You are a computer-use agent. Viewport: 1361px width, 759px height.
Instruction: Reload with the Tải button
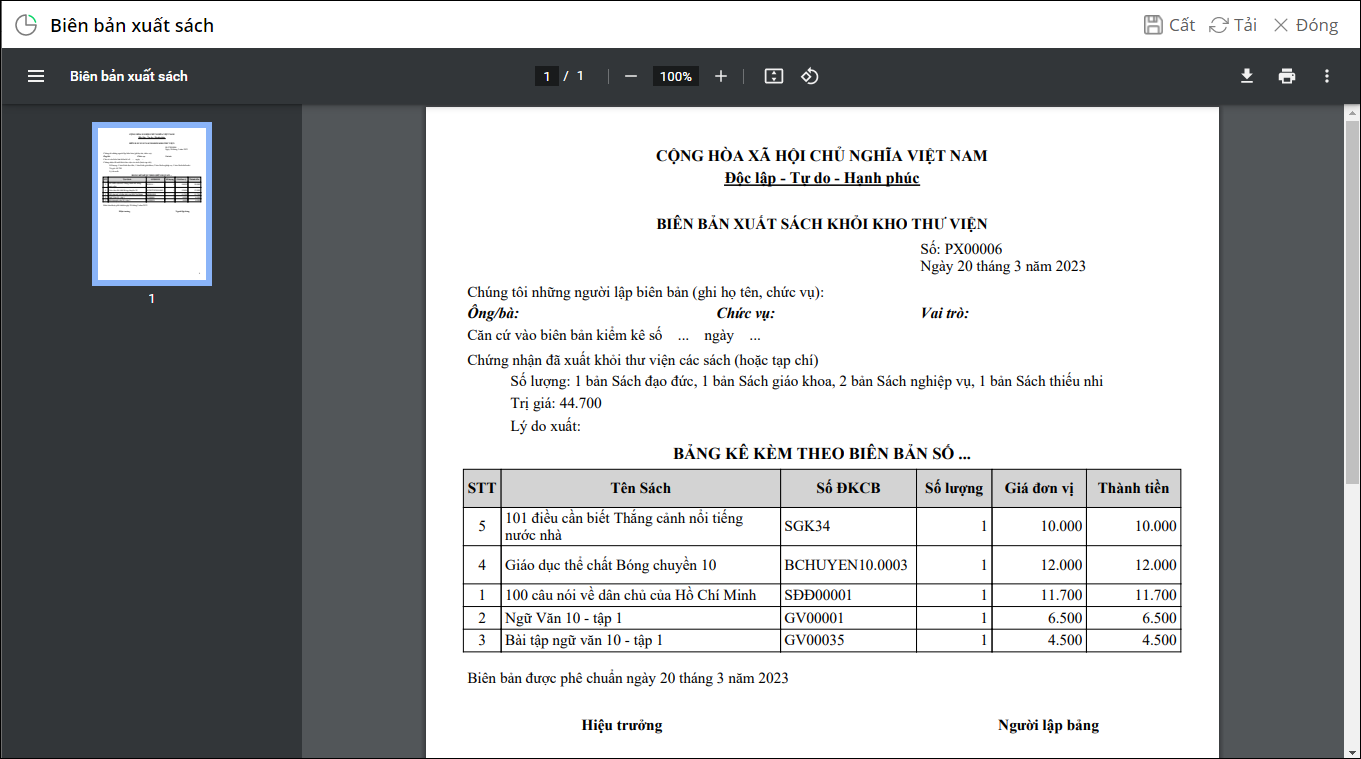[x=1233, y=25]
